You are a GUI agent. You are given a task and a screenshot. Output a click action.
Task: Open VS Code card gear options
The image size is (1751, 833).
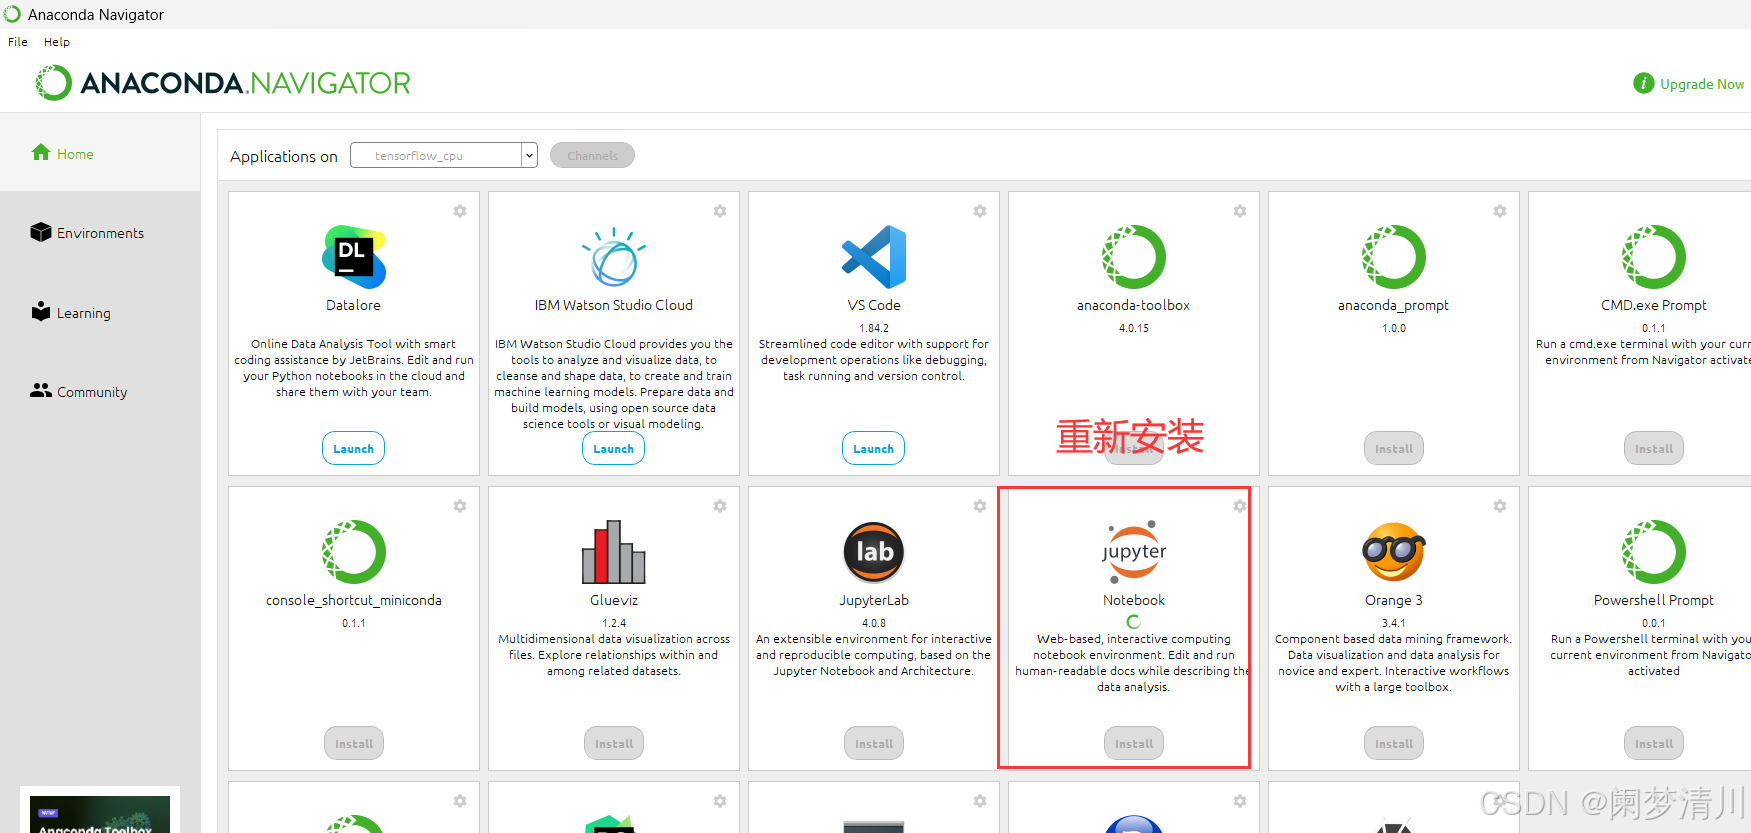tap(980, 211)
